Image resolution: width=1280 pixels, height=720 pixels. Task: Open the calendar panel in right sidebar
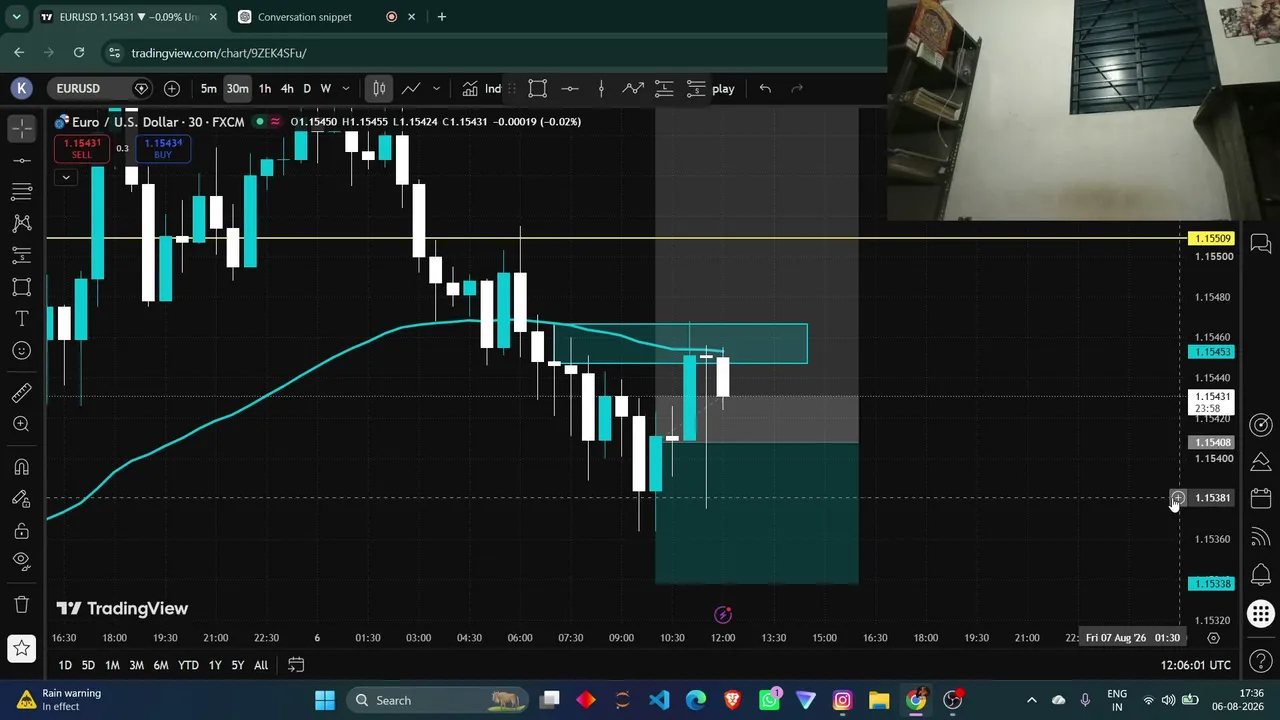click(x=1261, y=499)
